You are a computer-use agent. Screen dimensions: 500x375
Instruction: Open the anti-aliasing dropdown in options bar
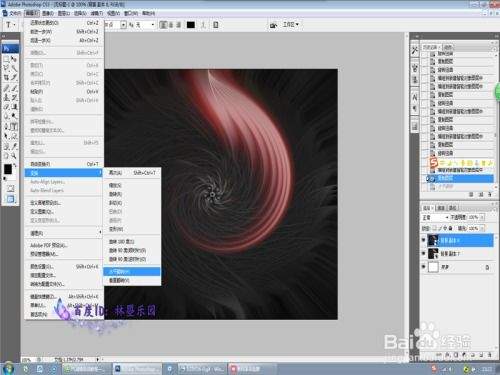click(153, 25)
